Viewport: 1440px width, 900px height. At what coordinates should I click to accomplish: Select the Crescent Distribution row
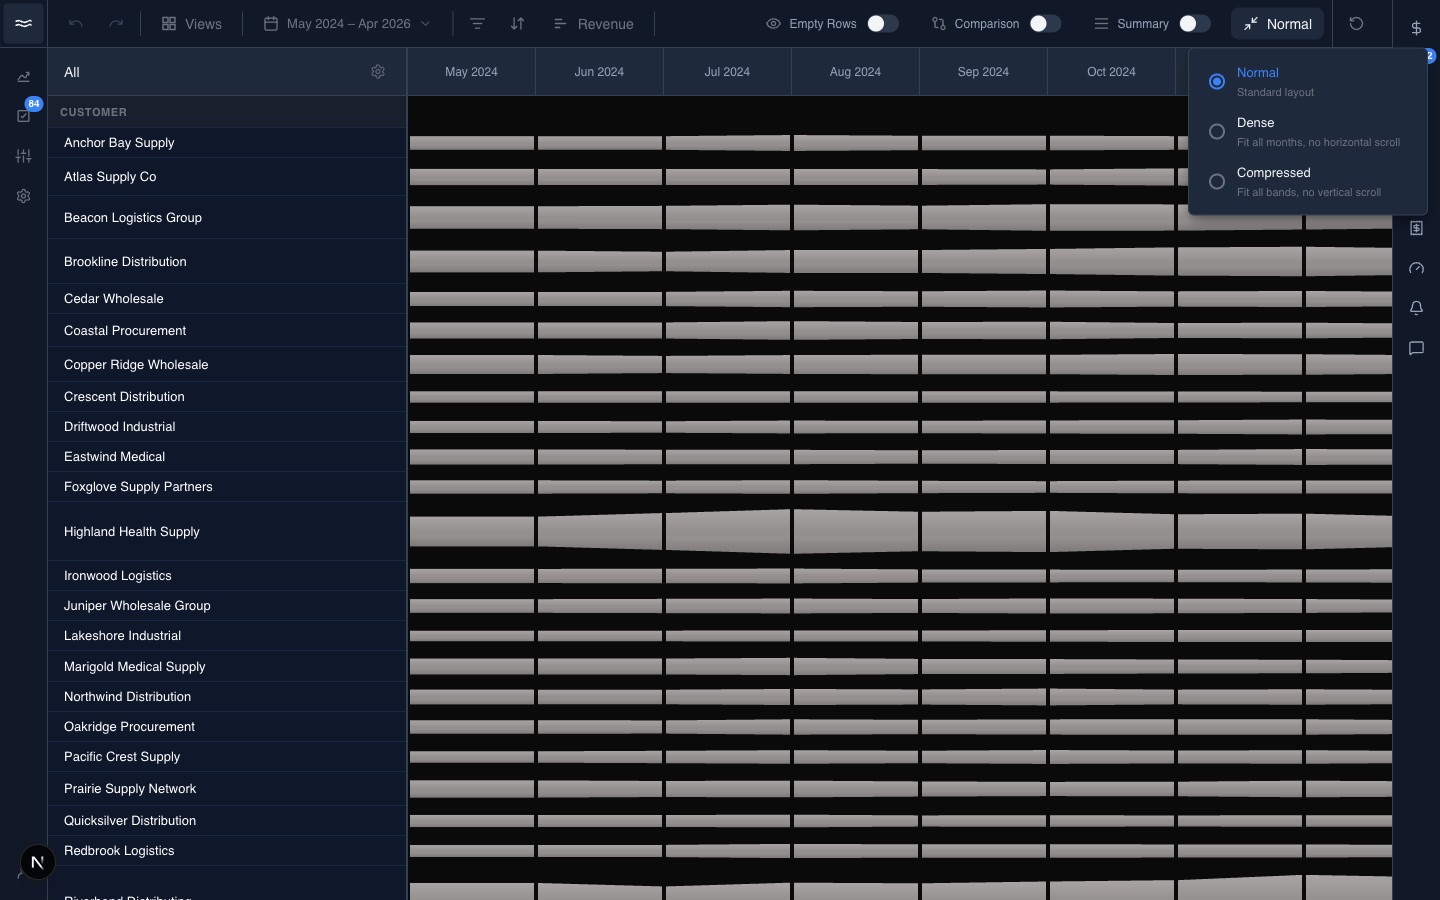pos(227,397)
